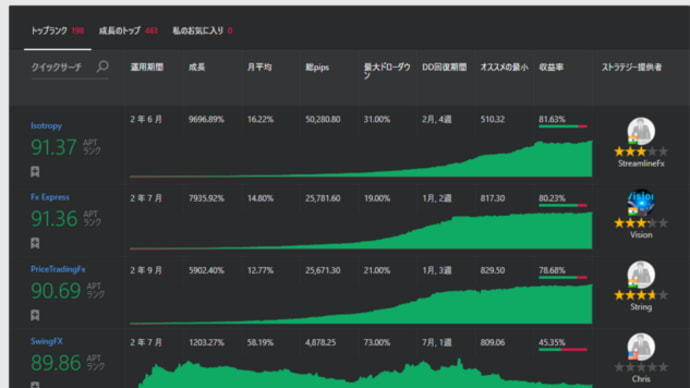Sort by 月平均 column header
This screenshot has width=690, height=388.
259,67
